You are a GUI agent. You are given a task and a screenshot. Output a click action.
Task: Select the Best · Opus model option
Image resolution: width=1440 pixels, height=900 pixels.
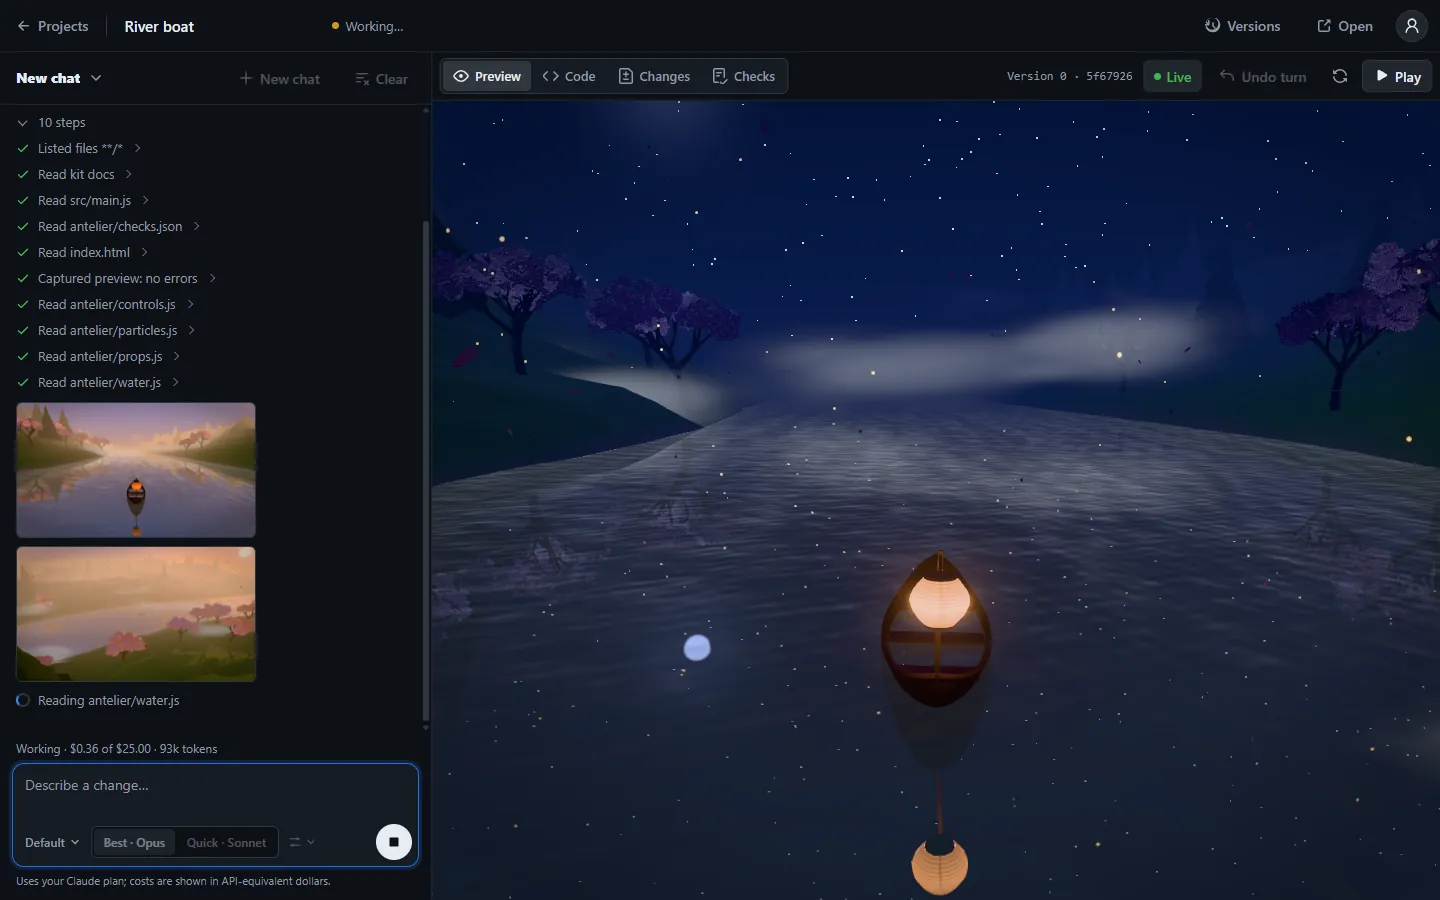click(134, 842)
